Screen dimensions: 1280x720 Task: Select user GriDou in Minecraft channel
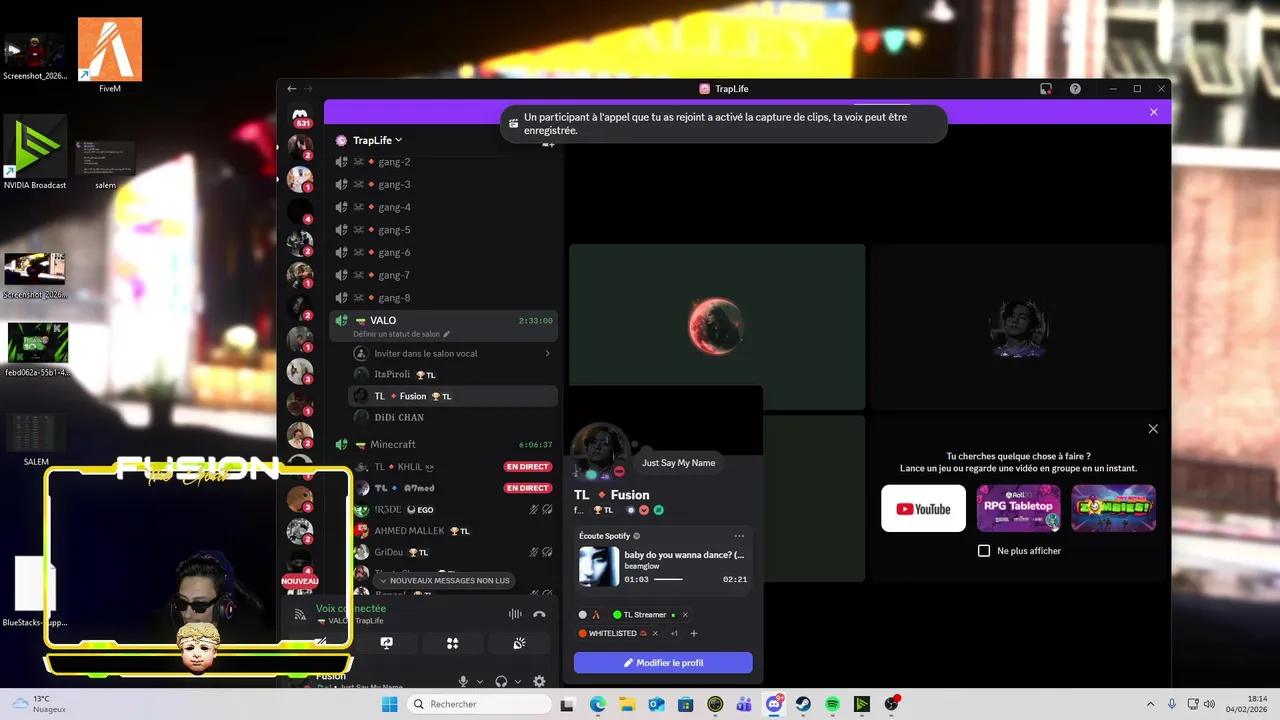click(452, 552)
